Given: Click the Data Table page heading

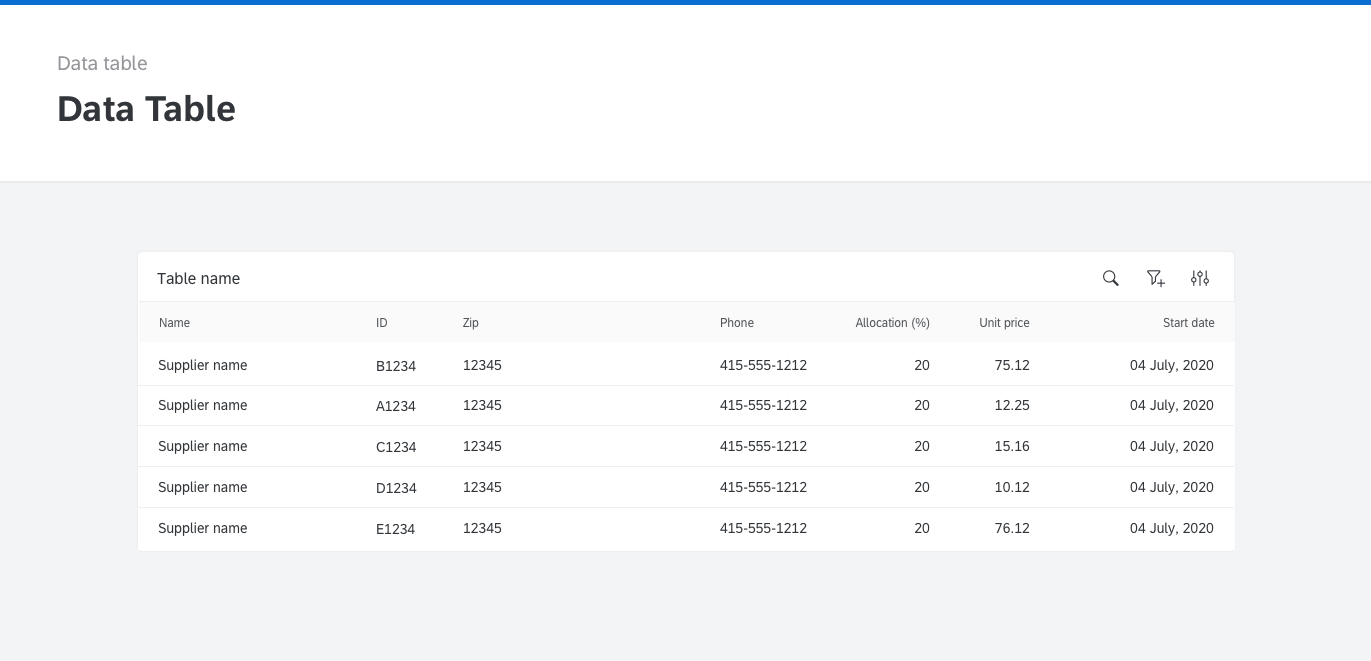Looking at the screenshot, I should 146,108.
